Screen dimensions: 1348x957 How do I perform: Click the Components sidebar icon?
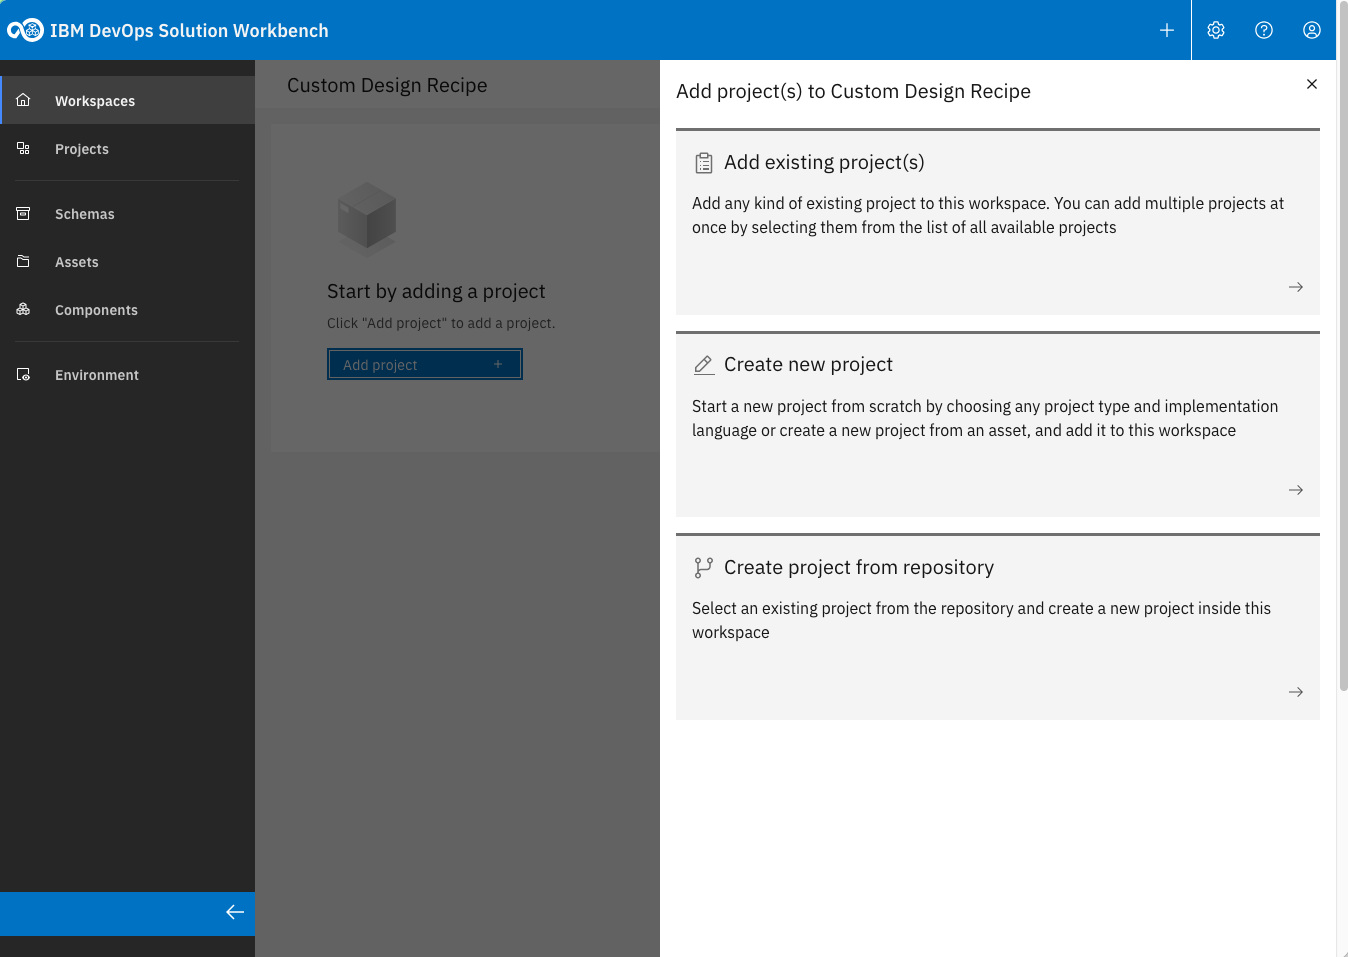point(23,309)
